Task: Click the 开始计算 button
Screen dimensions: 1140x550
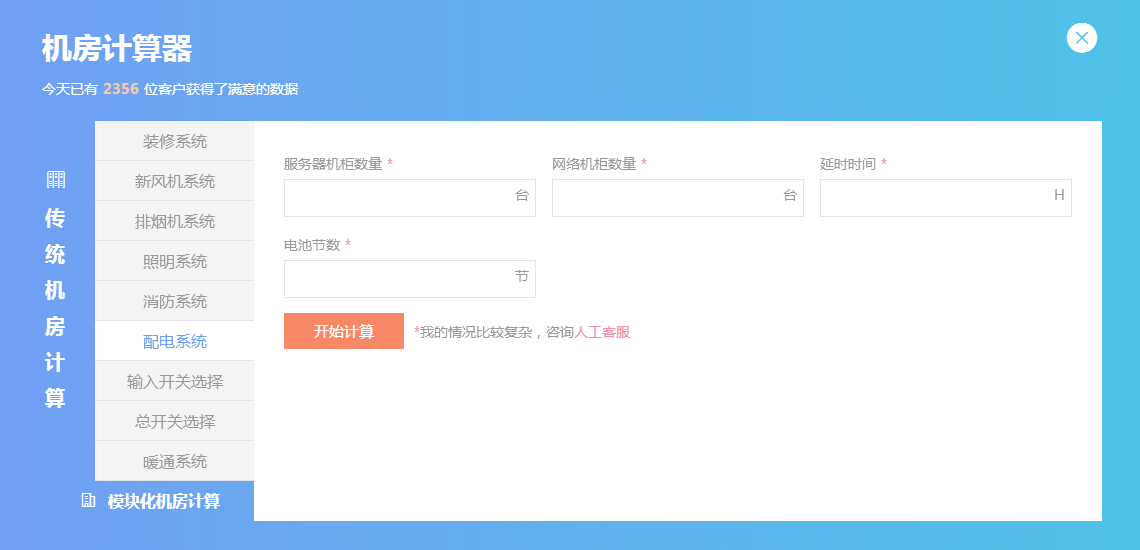Action: click(x=344, y=331)
